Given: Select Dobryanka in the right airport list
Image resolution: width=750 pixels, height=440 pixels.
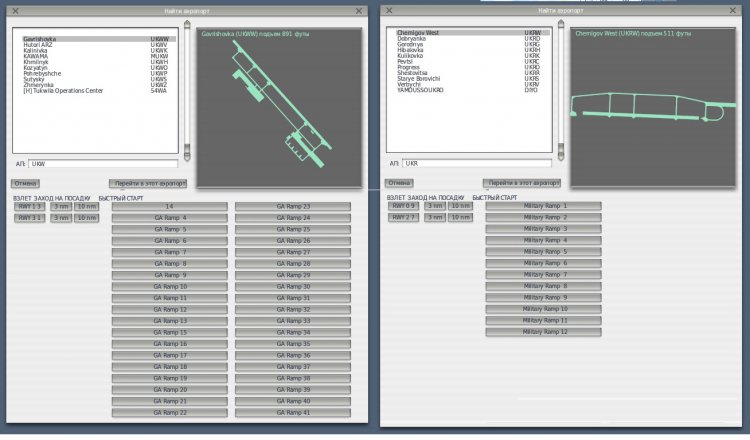Looking at the screenshot, I should [473, 39].
